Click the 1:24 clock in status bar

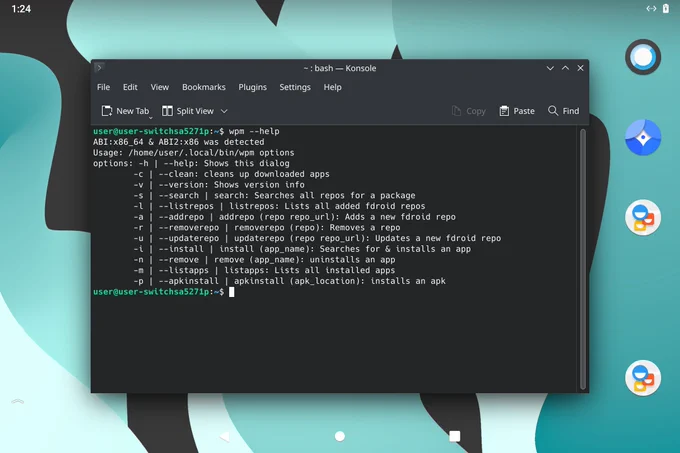coord(21,9)
